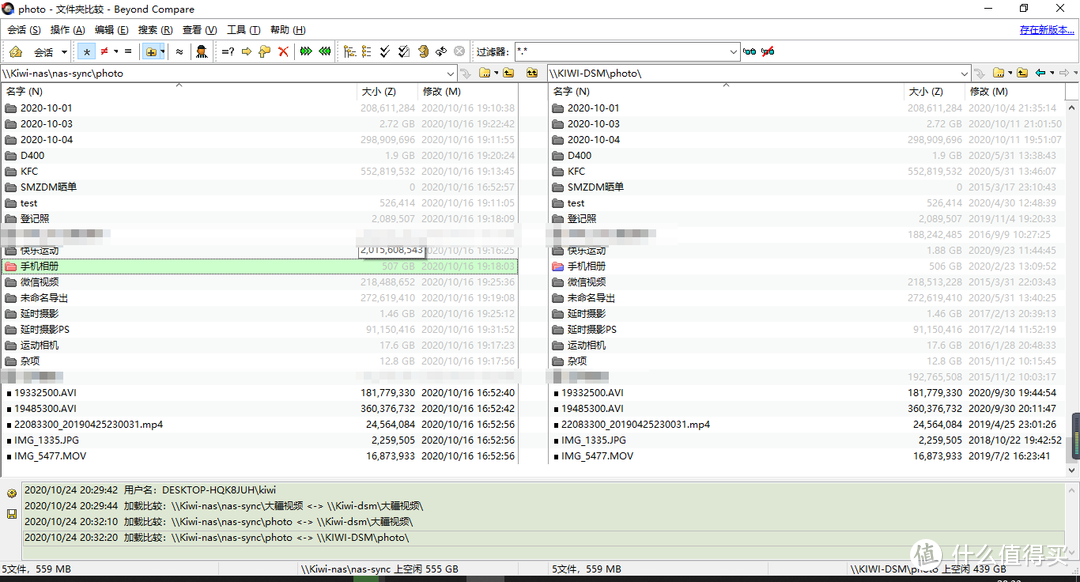The height and width of the screenshot is (582, 1080).
Task: Open the filter combo box dropdown arrow
Action: (x=734, y=52)
